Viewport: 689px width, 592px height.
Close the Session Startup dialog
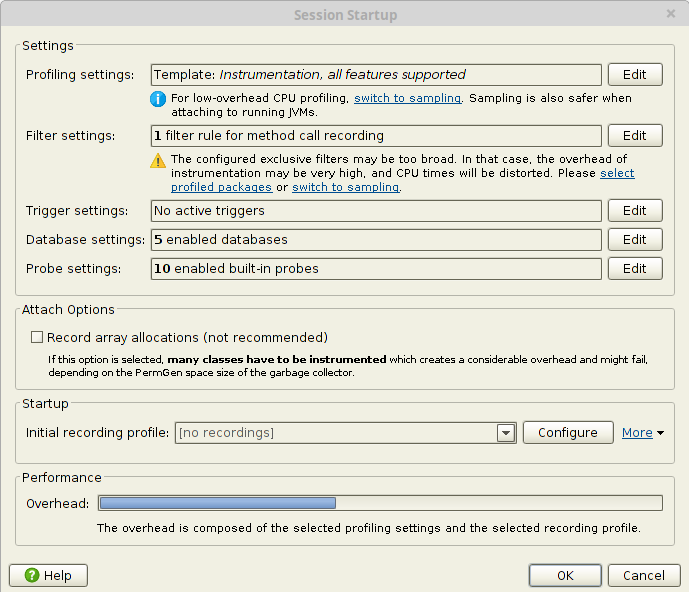pyautogui.click(x=671, y=14)
